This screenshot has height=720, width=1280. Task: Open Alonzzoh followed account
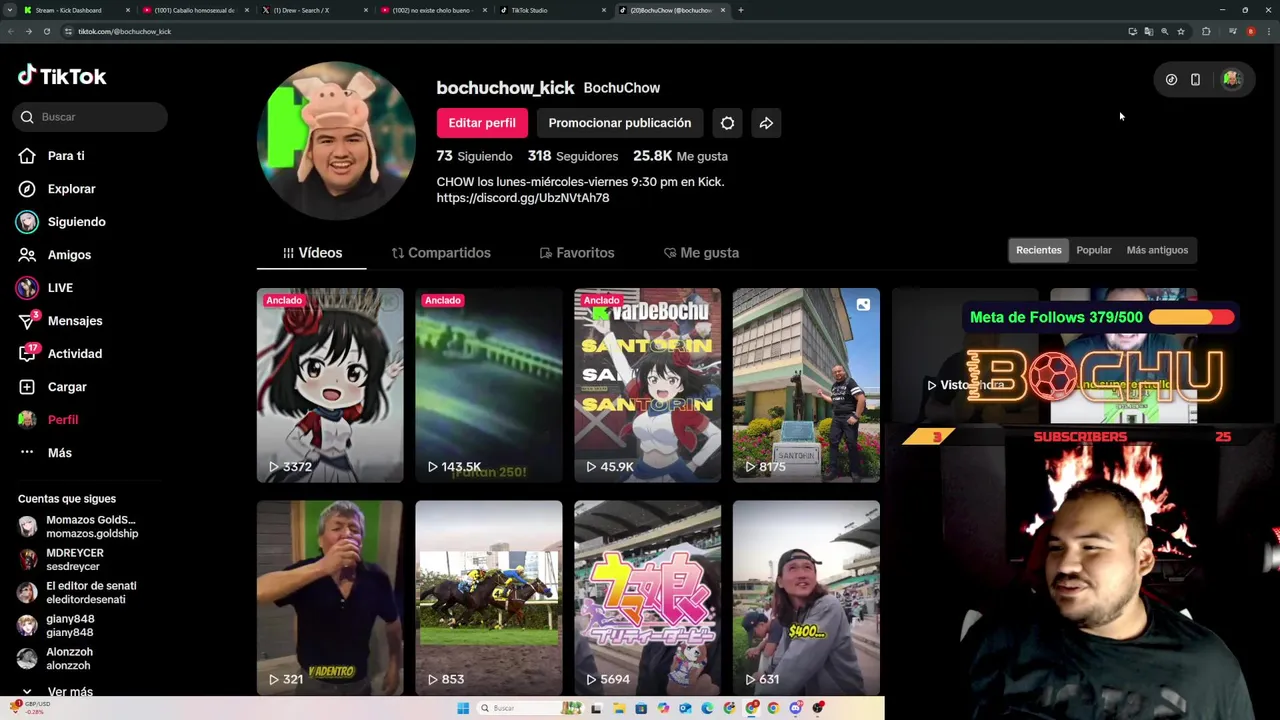click(55, 659)
